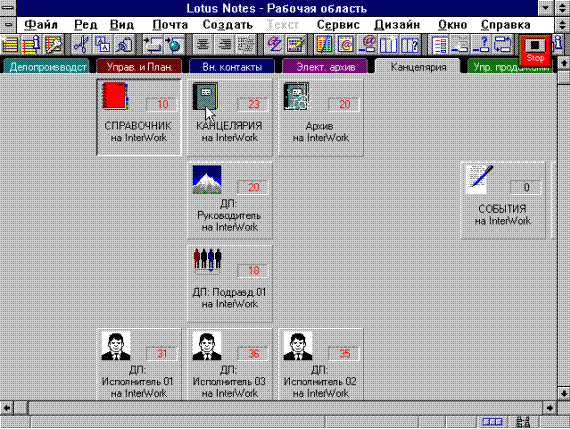Click the copy icon with two A pages
The height and width of the screenshot is (429, 570).
[x=103, y=45]
